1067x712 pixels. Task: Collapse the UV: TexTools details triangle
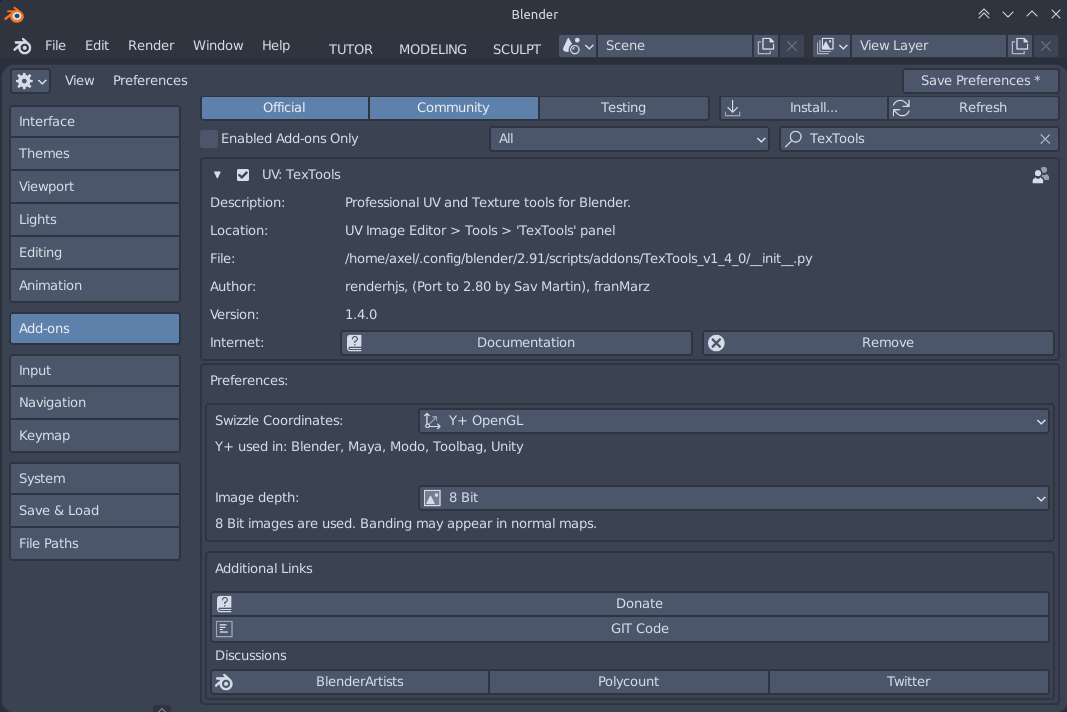pyautogui.click(x=217, y=175)
